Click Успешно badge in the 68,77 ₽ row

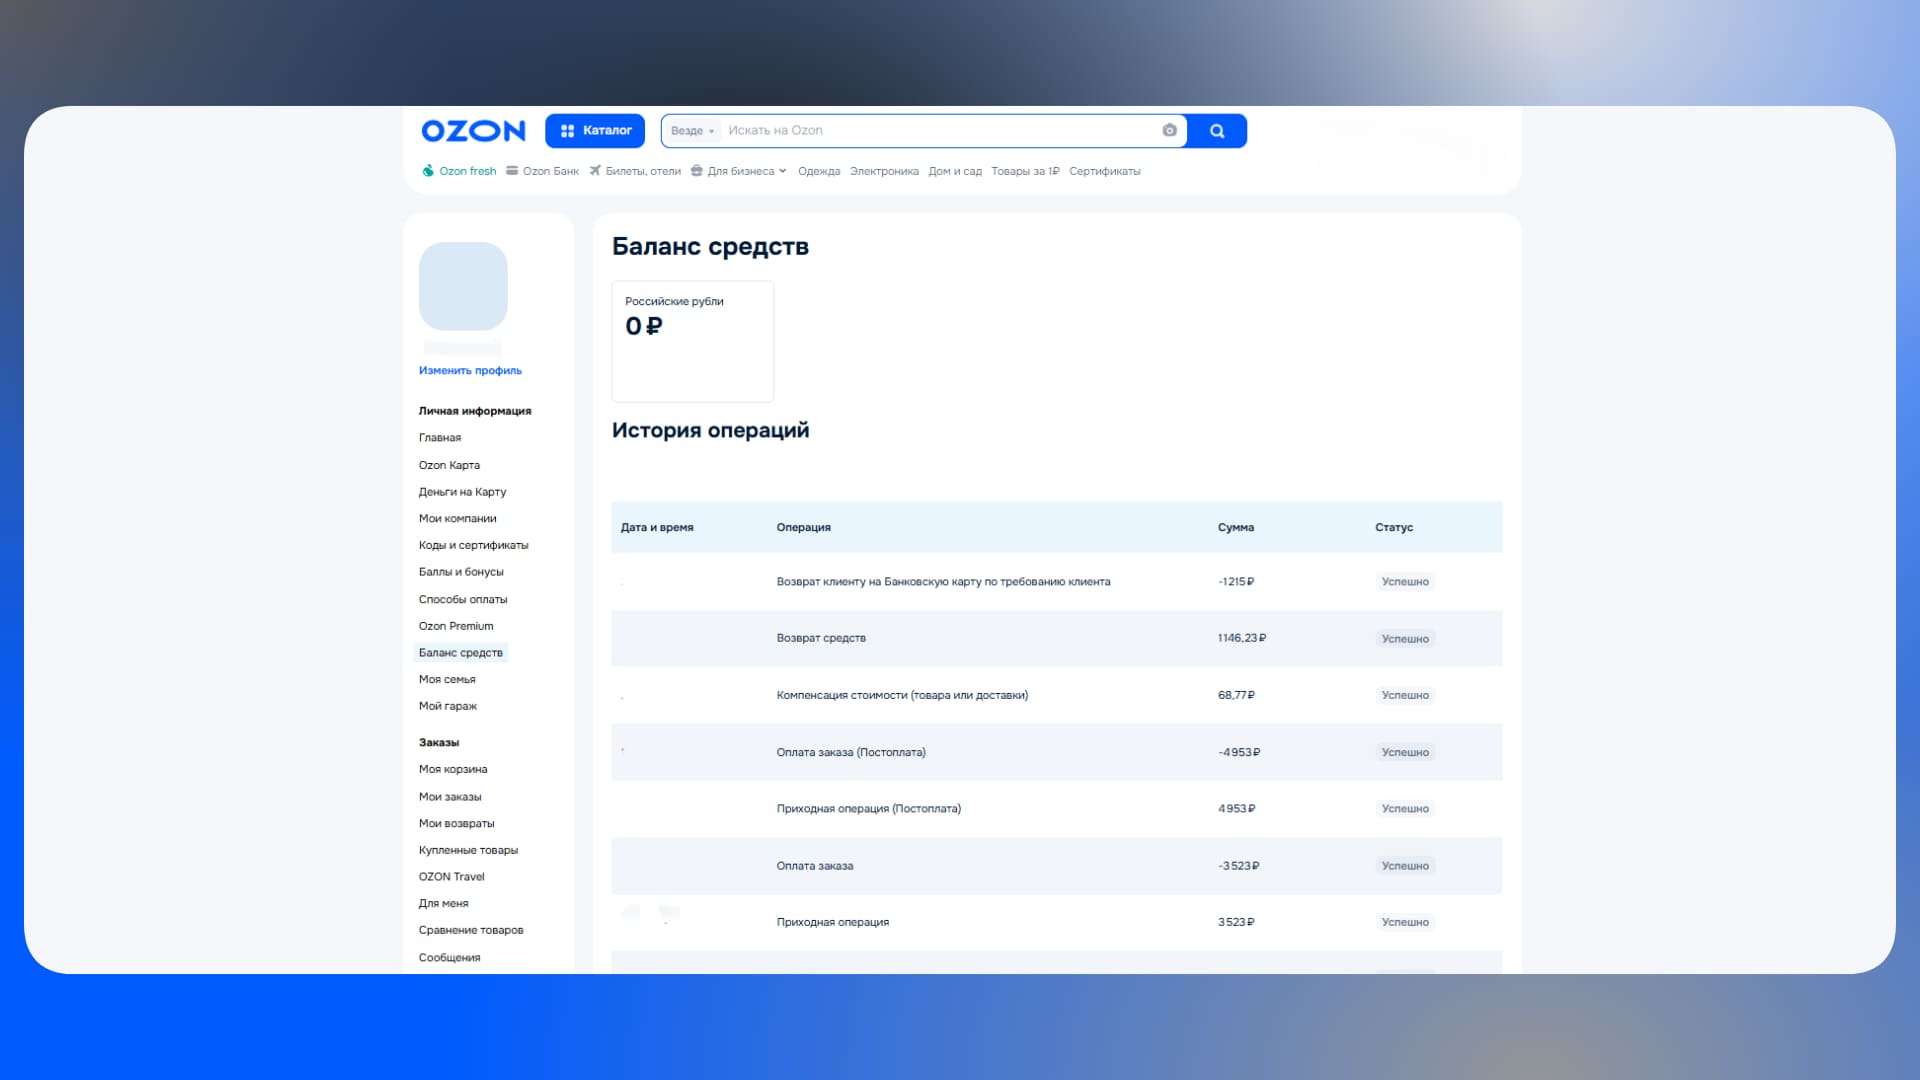(x=1405, y=695)
